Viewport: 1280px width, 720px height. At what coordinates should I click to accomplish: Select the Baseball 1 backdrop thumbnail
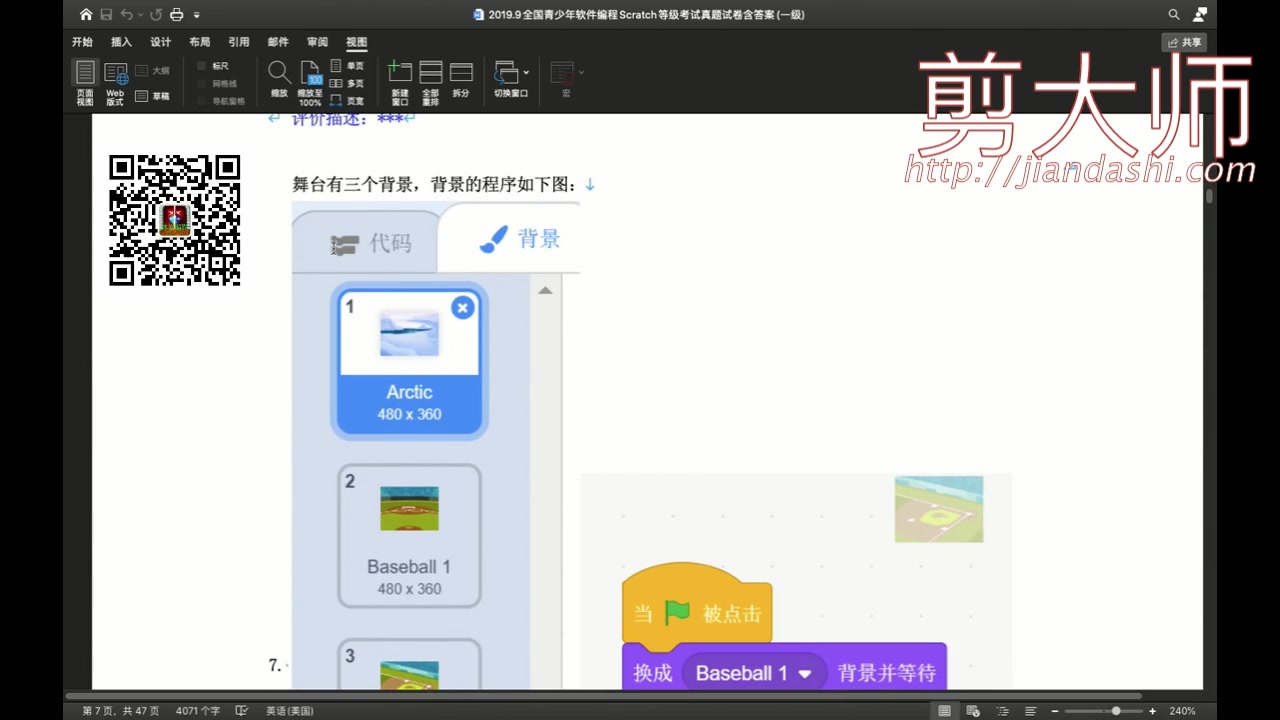(409, 536)
